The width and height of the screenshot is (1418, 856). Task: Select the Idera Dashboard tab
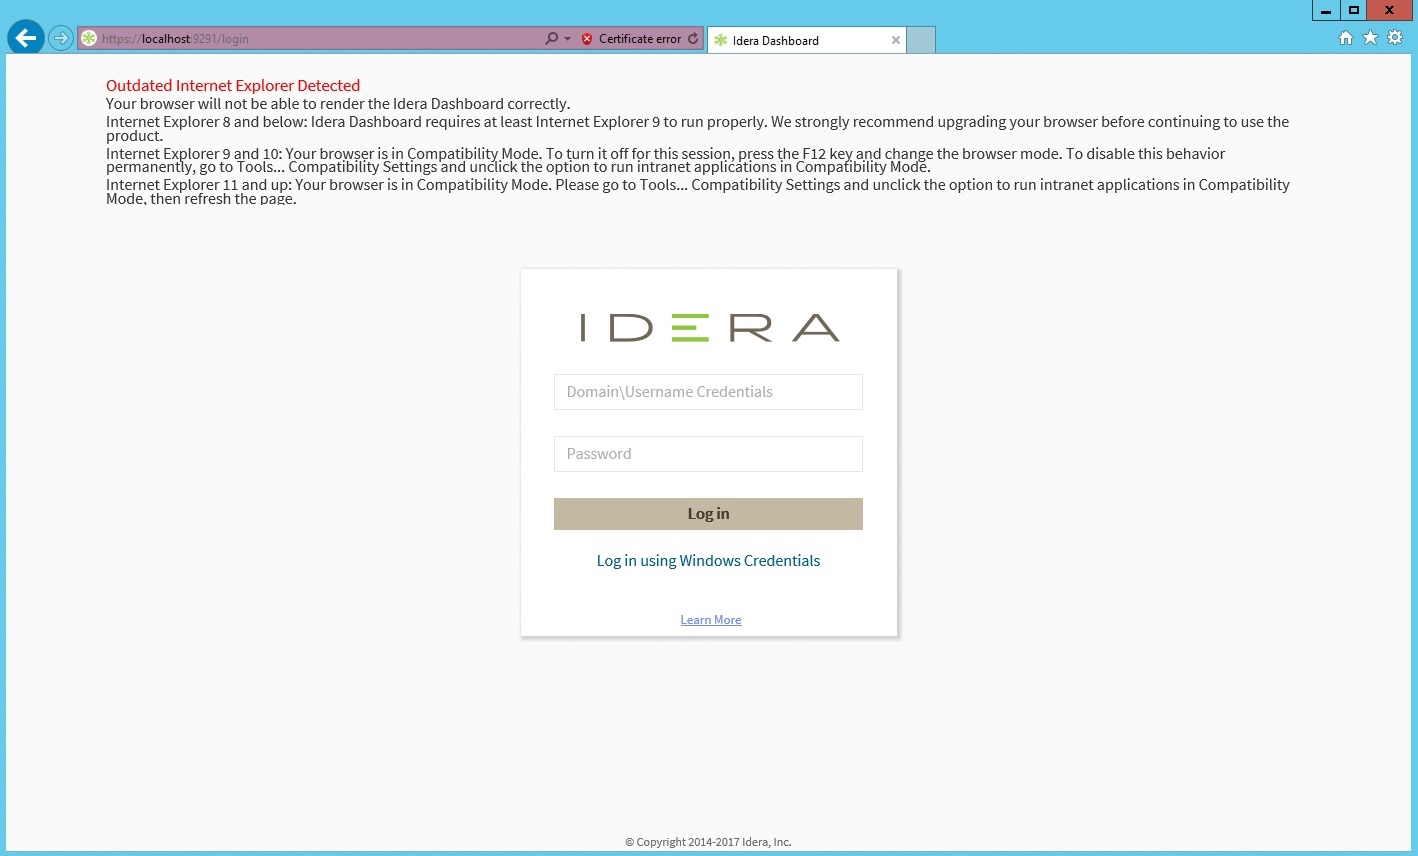[x=806, y=40]
